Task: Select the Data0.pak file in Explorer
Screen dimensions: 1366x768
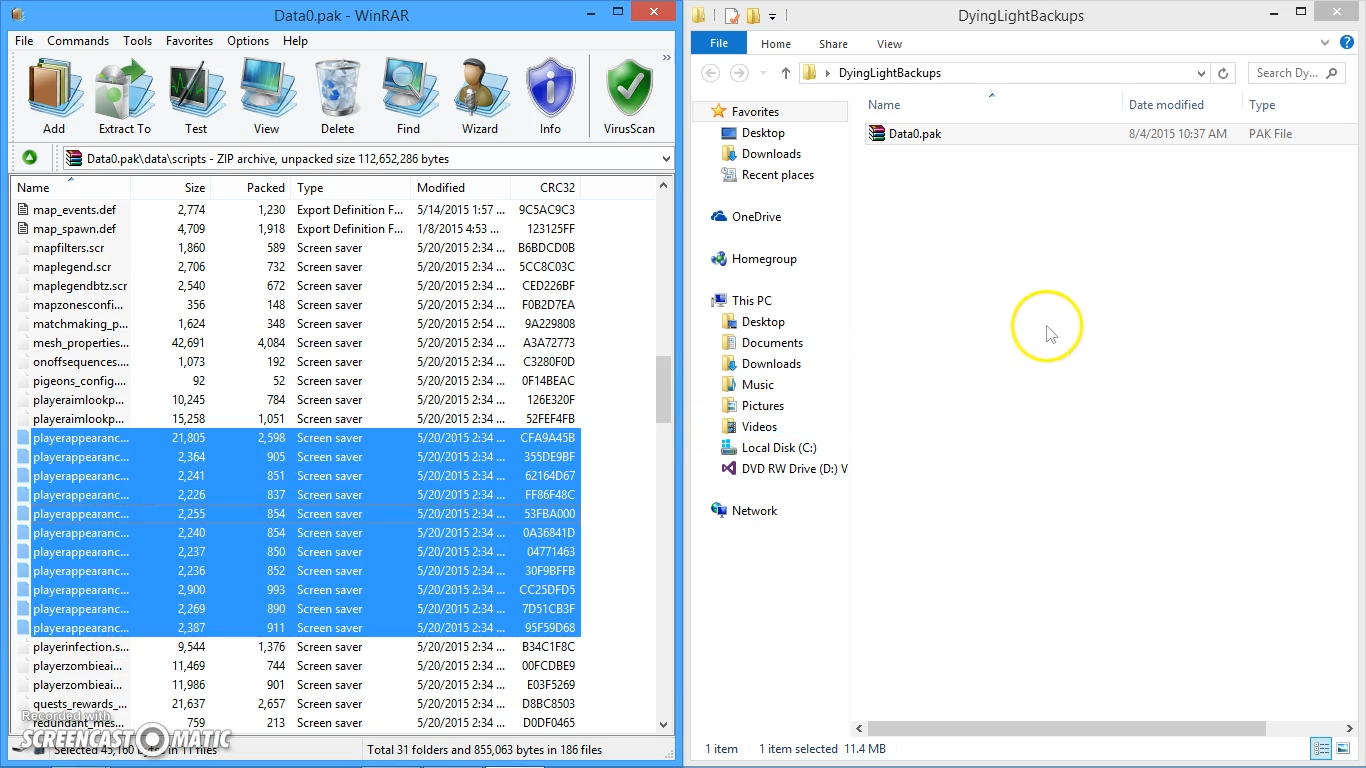Action: click(915, 134)
